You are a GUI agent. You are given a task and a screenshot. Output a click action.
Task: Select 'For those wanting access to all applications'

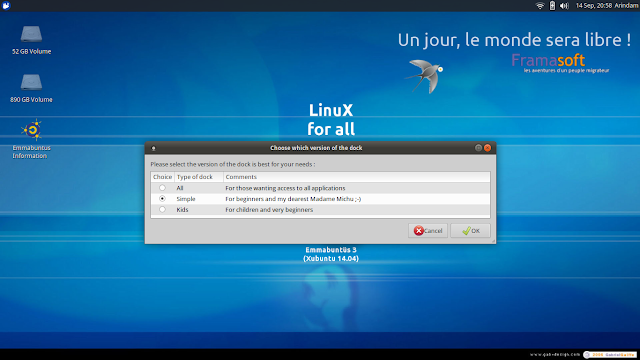pyautogui.click(x=285, y=188)
